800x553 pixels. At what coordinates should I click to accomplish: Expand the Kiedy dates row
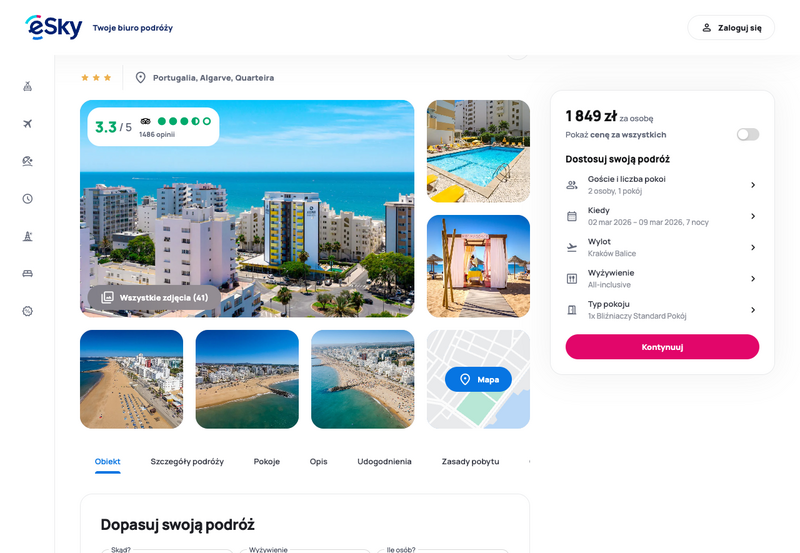[662, 216]
